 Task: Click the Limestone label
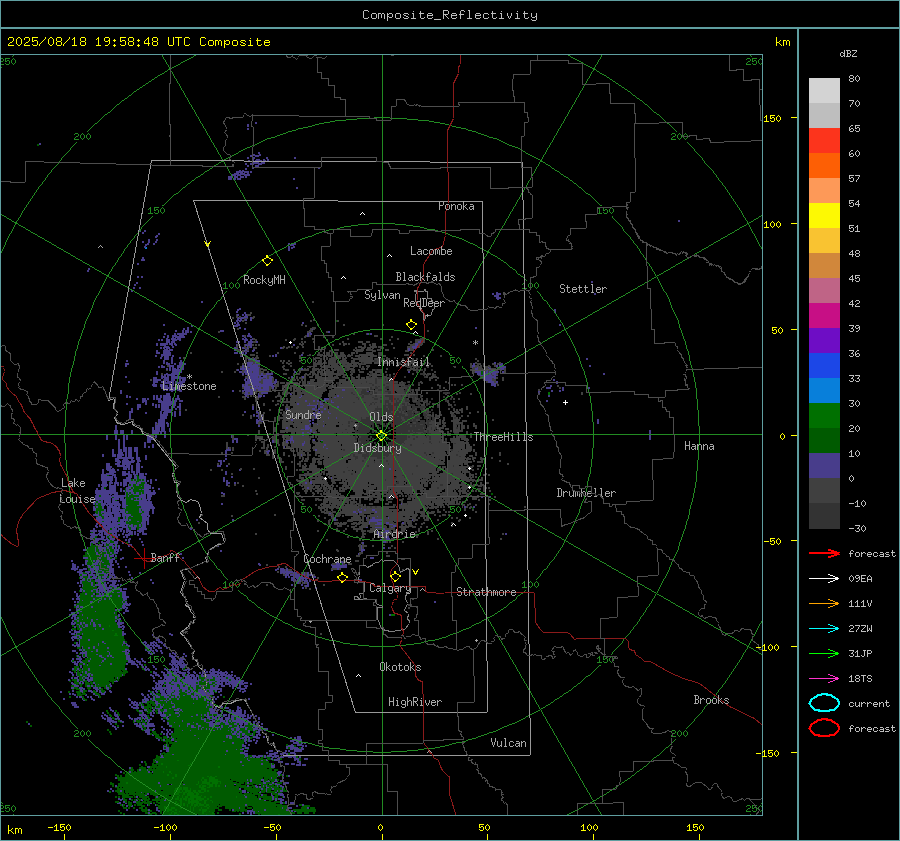pos(189,386)
